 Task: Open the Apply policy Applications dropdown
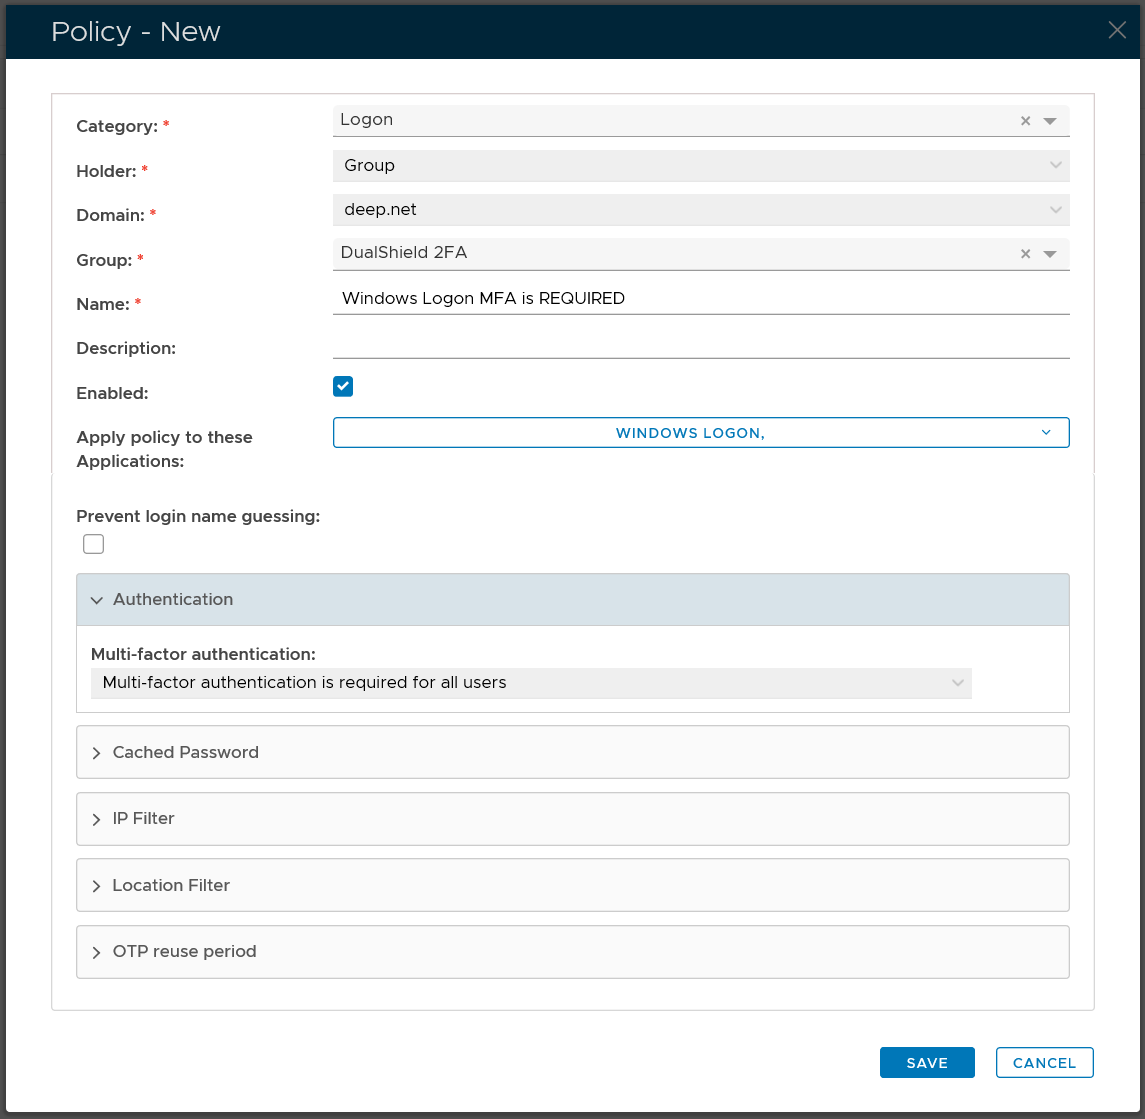pos(700,433)
